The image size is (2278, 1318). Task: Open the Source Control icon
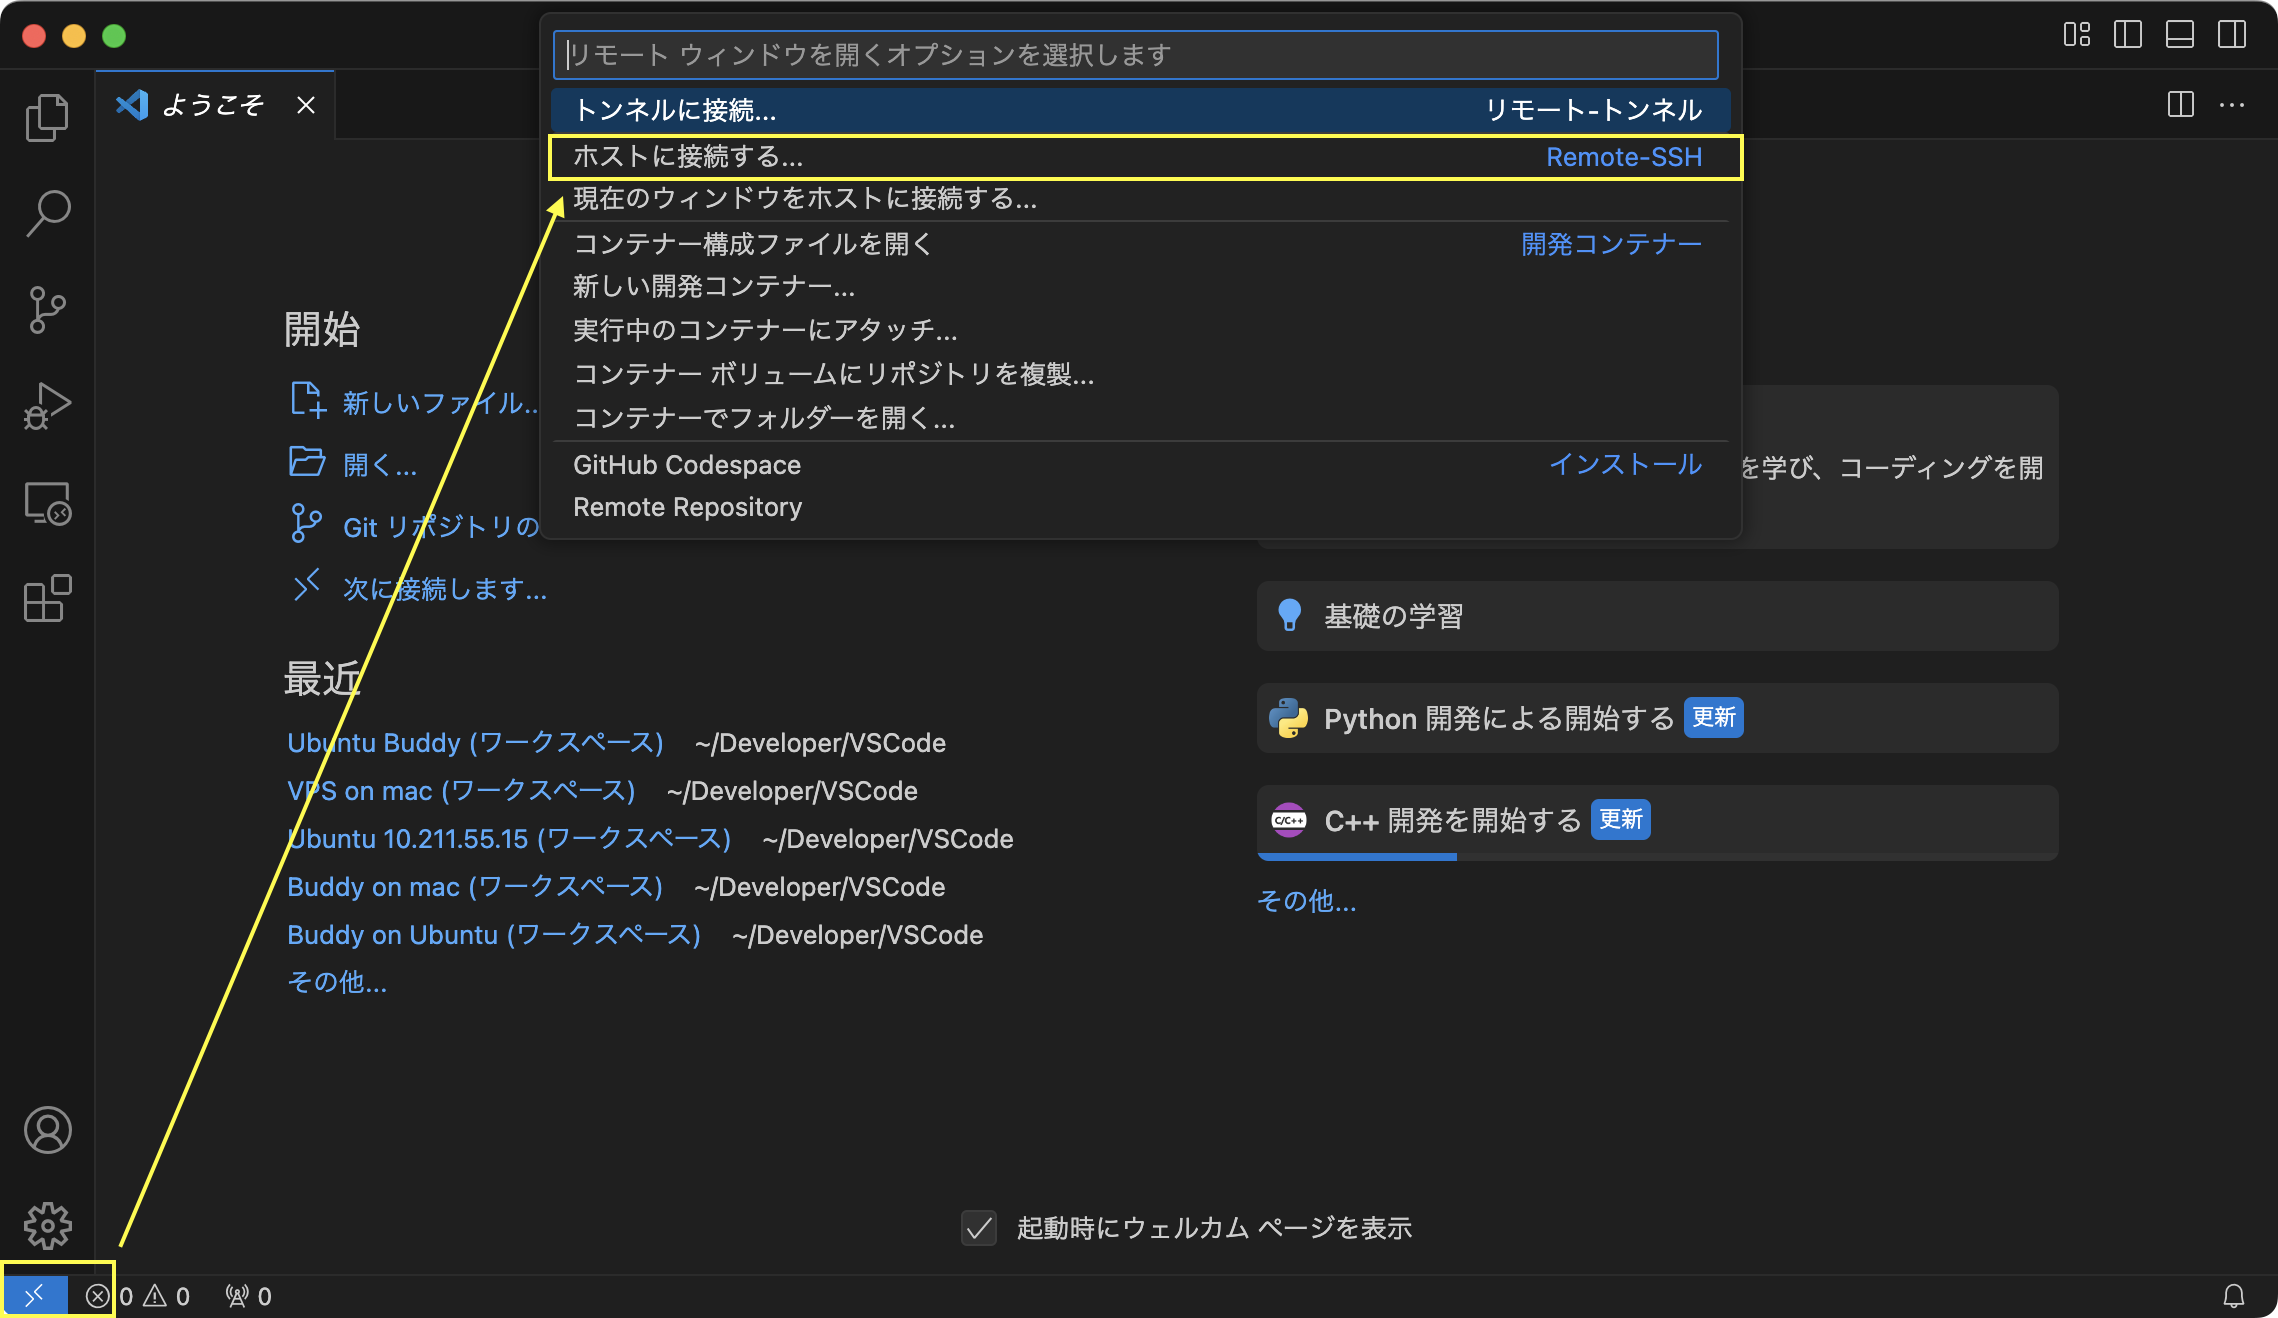(x=46, y=308)
